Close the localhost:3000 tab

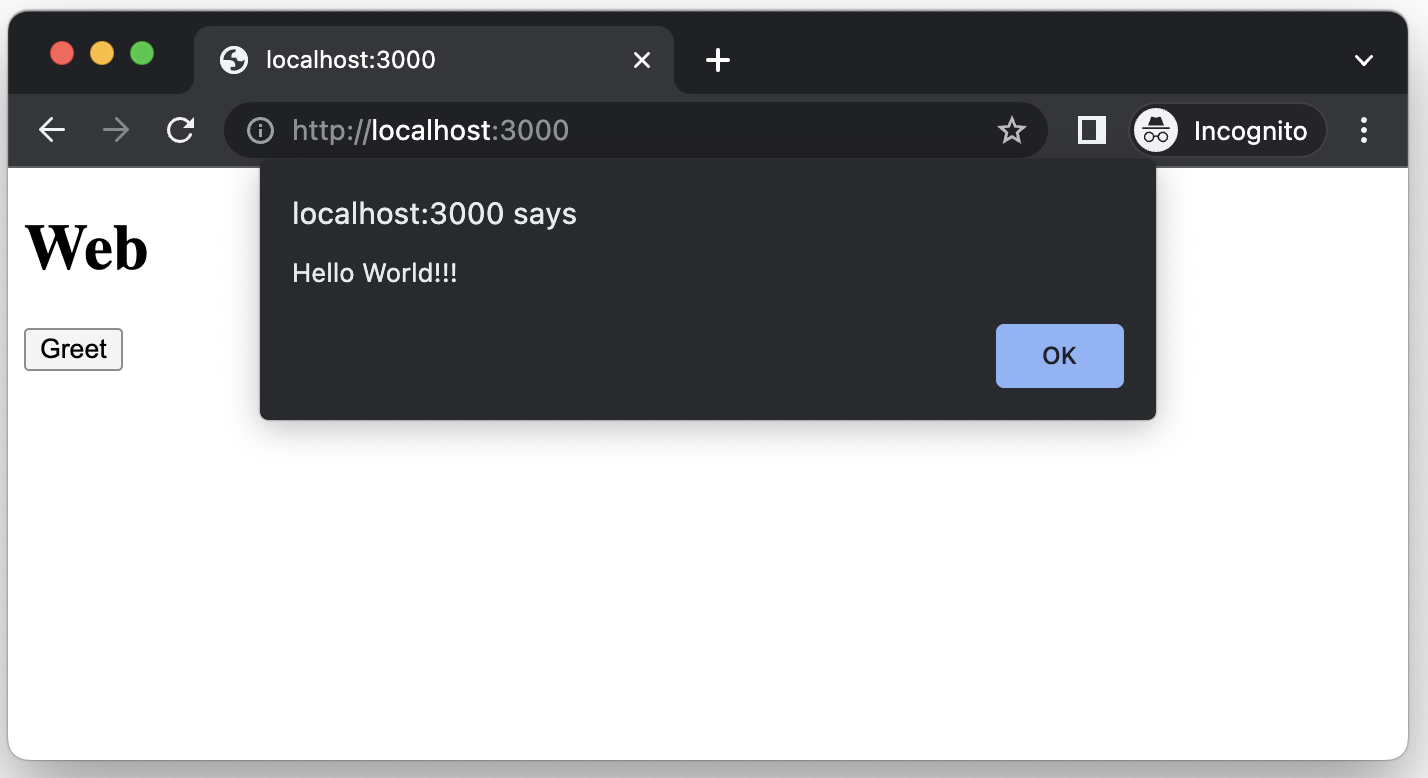coord(641,60)
